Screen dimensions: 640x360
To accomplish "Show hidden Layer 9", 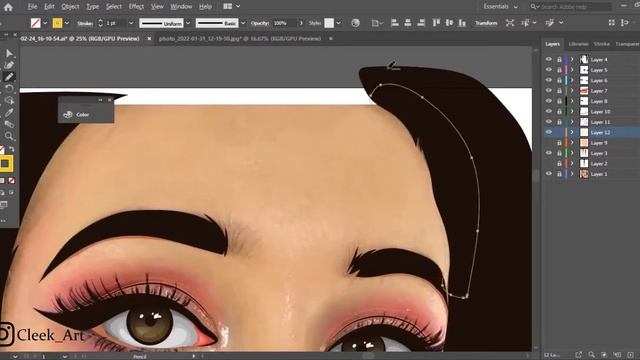I will coord(549,143).
